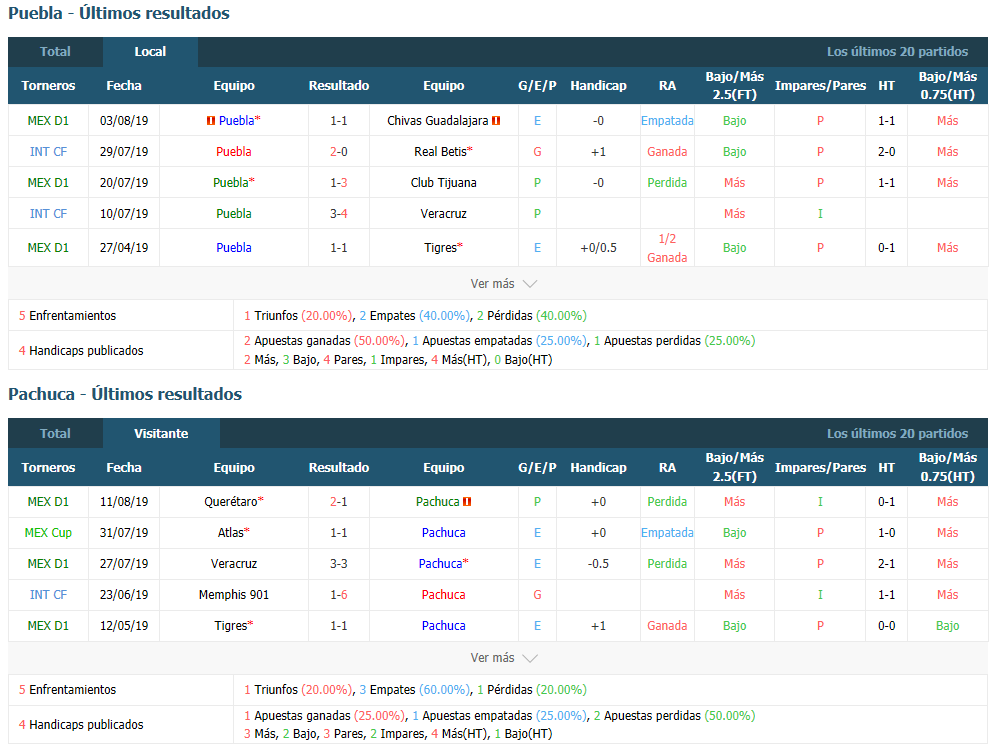The height and width of the screenshot is (746, 1007).
Task: Click the date 03/08/19
Action: [x=124, y=121]
